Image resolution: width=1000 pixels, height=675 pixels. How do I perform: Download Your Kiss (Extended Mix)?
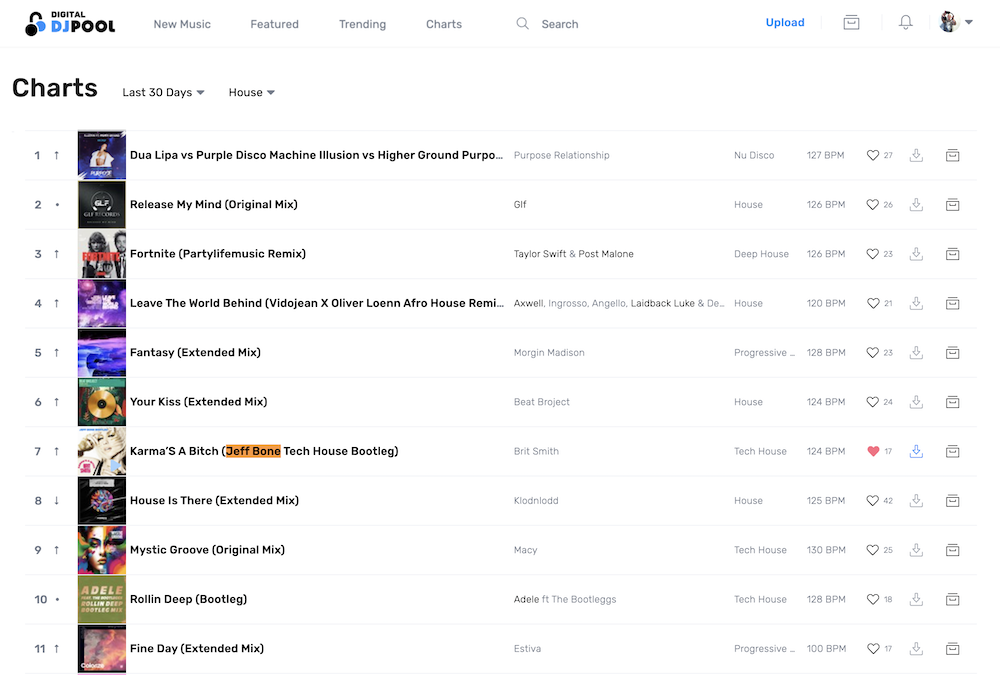click(916, 401)
